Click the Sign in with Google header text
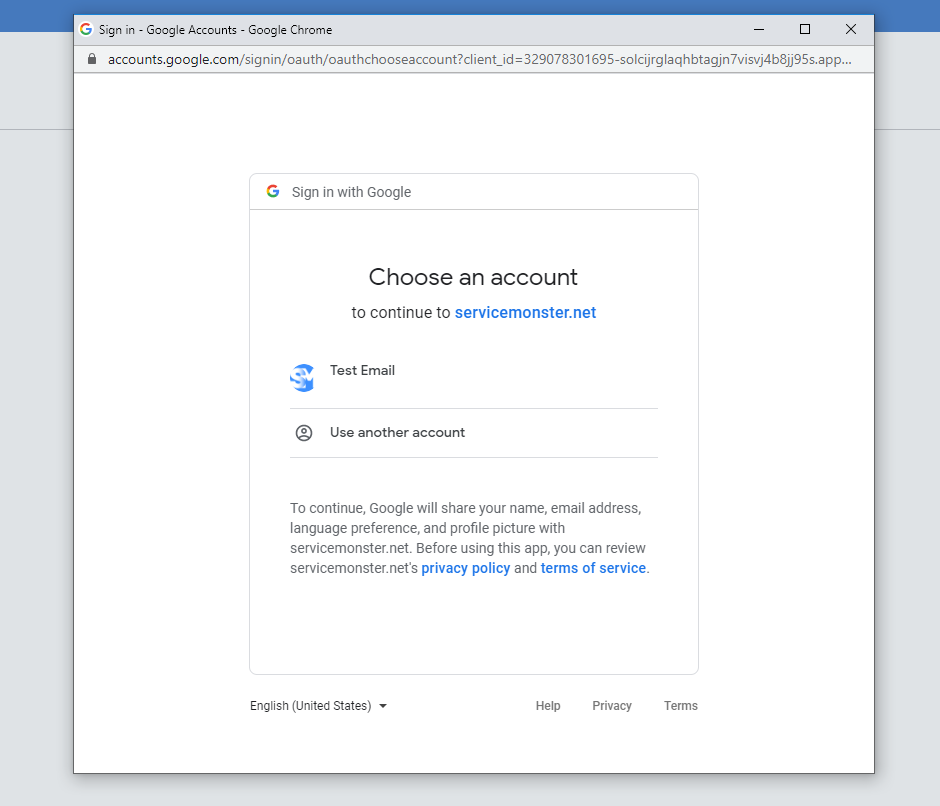Screen dimensions: 940x806 (x=351, y=192)
